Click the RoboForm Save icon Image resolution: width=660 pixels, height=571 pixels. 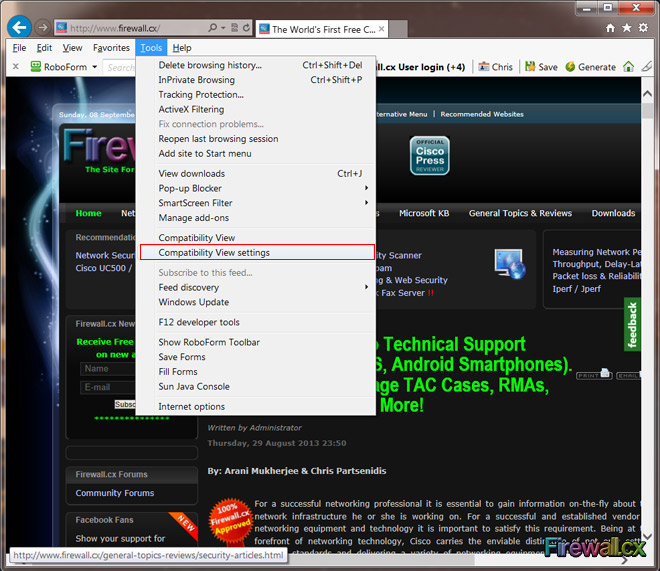530,66
